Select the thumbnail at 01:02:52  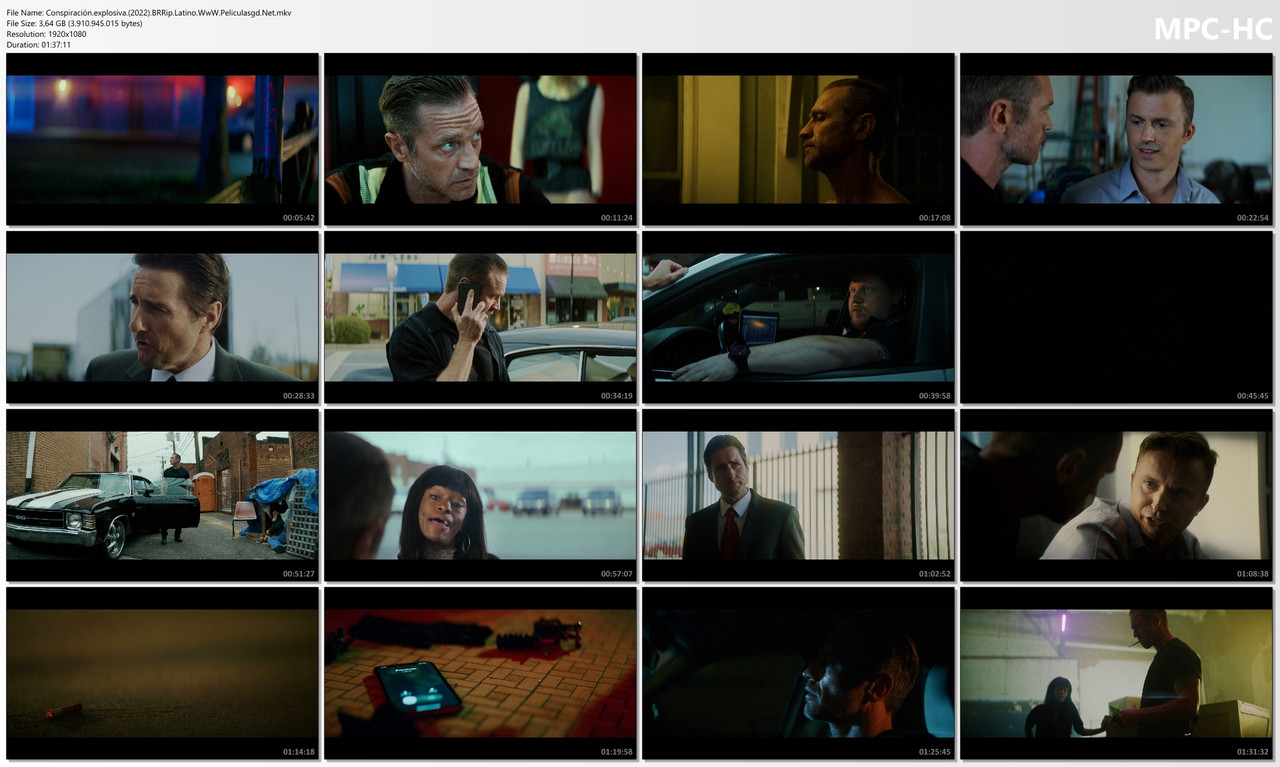click(798, 495)
